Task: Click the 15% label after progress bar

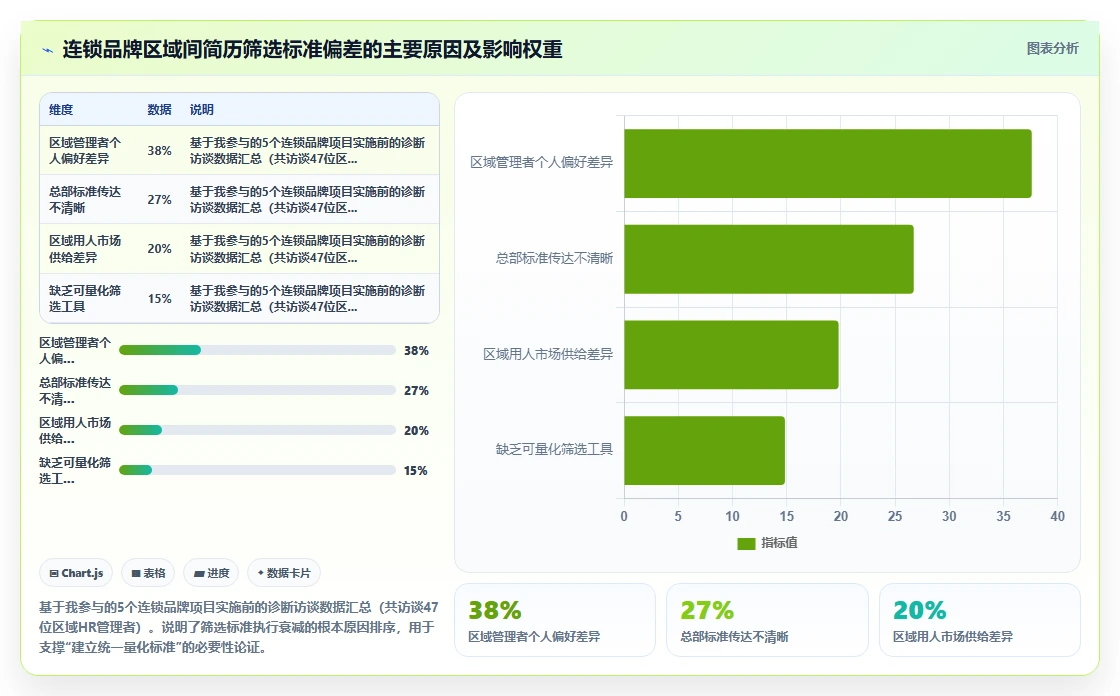Action: coord(416,471)
